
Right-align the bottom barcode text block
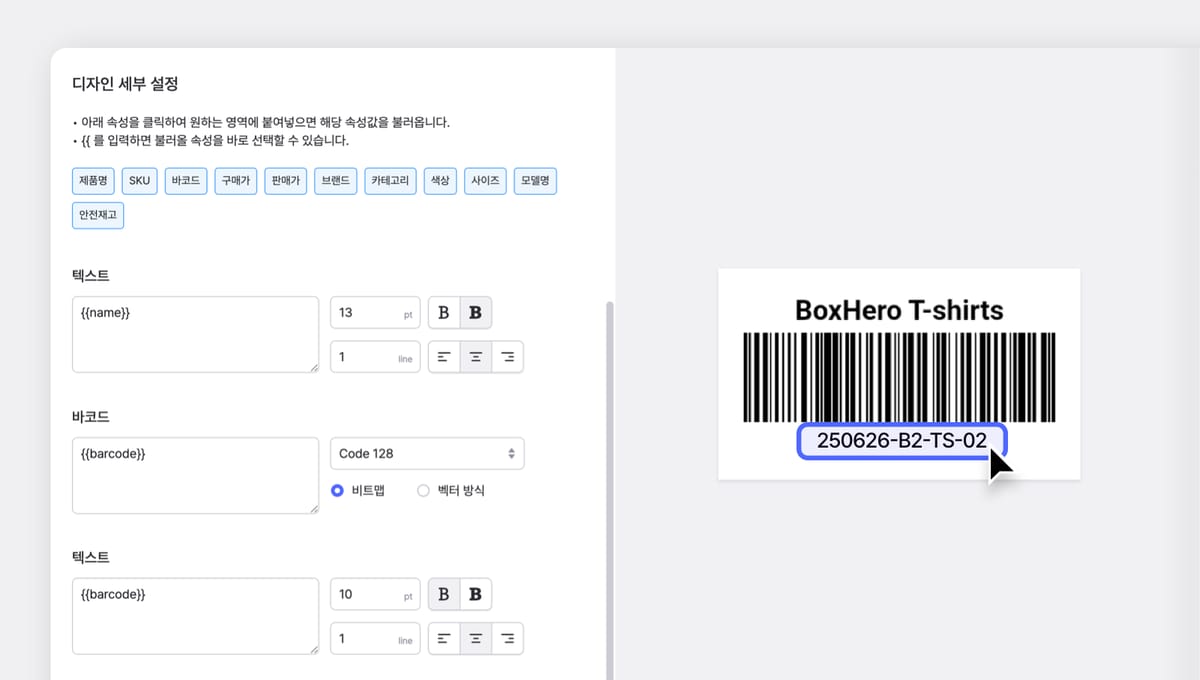click(x=508, y=638)
